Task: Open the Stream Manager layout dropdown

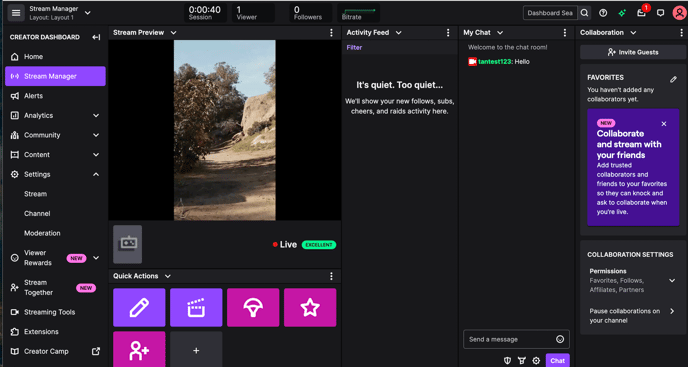Action: [x=88, y=13]
